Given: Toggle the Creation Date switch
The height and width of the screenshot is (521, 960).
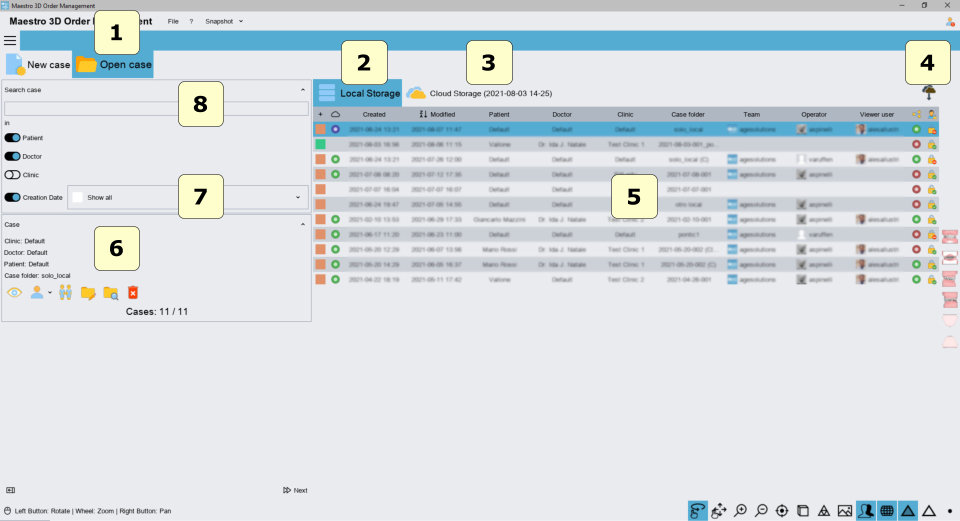Looking at the screenshot, I should coord(12,197).
